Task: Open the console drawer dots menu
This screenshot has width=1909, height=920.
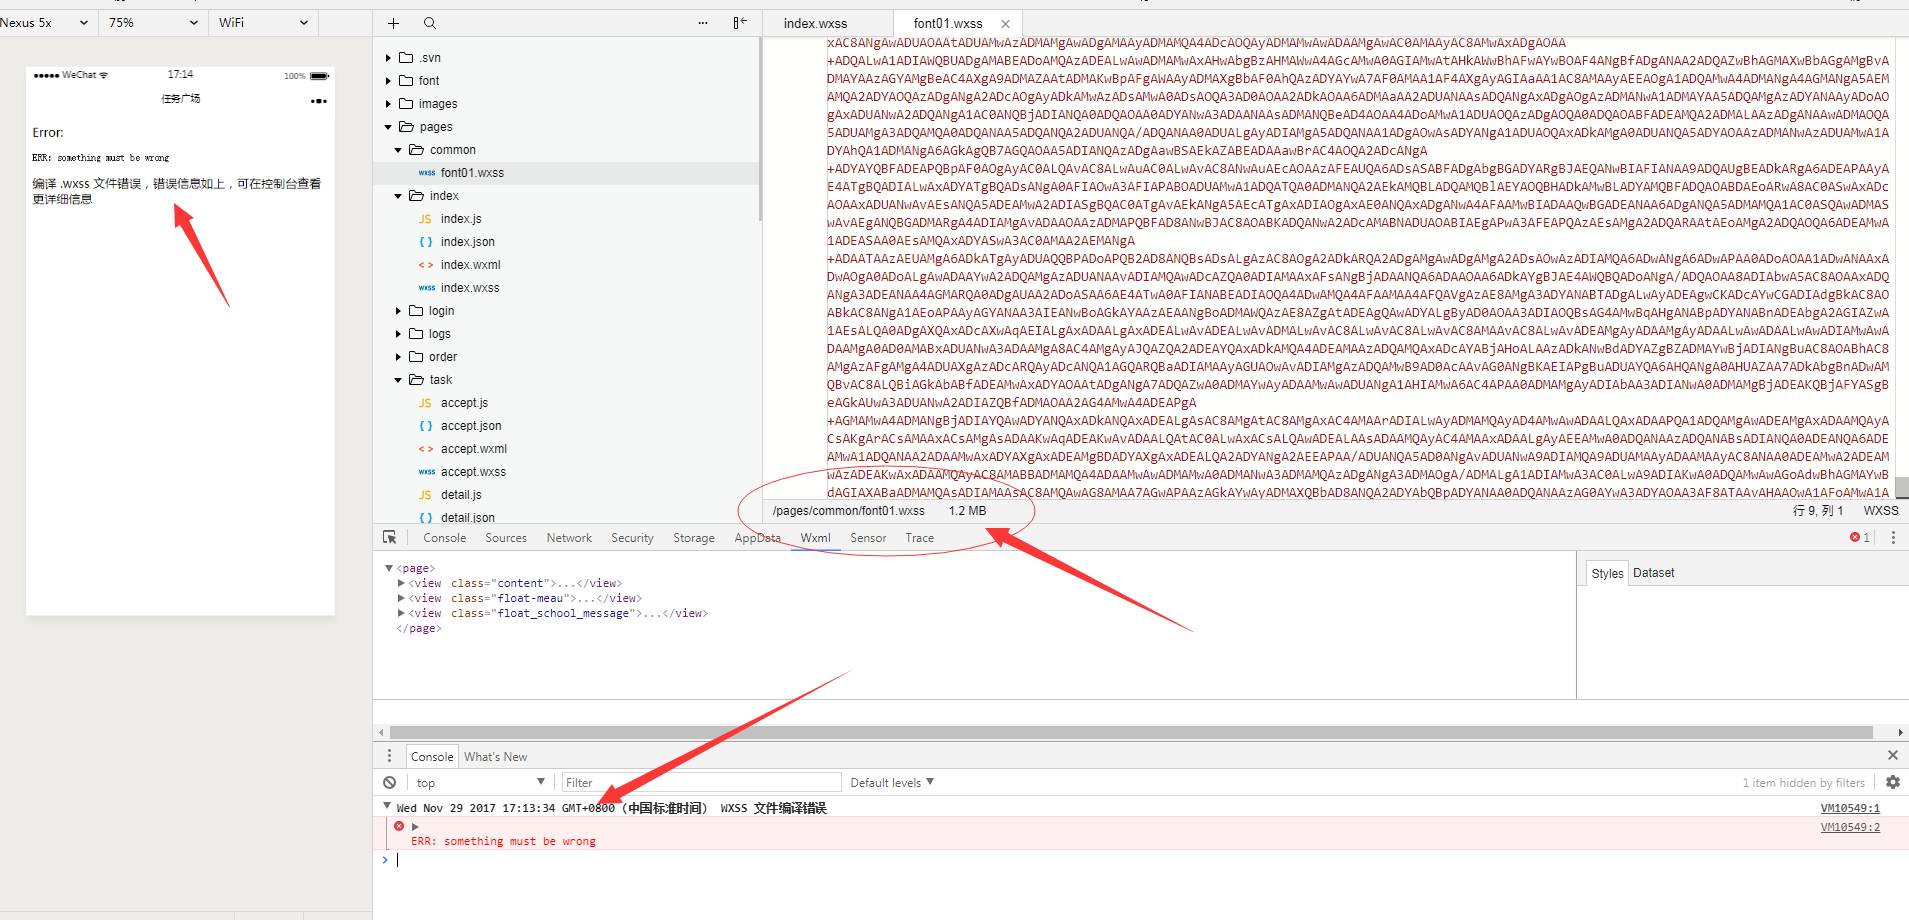Action: pos(390,756)
